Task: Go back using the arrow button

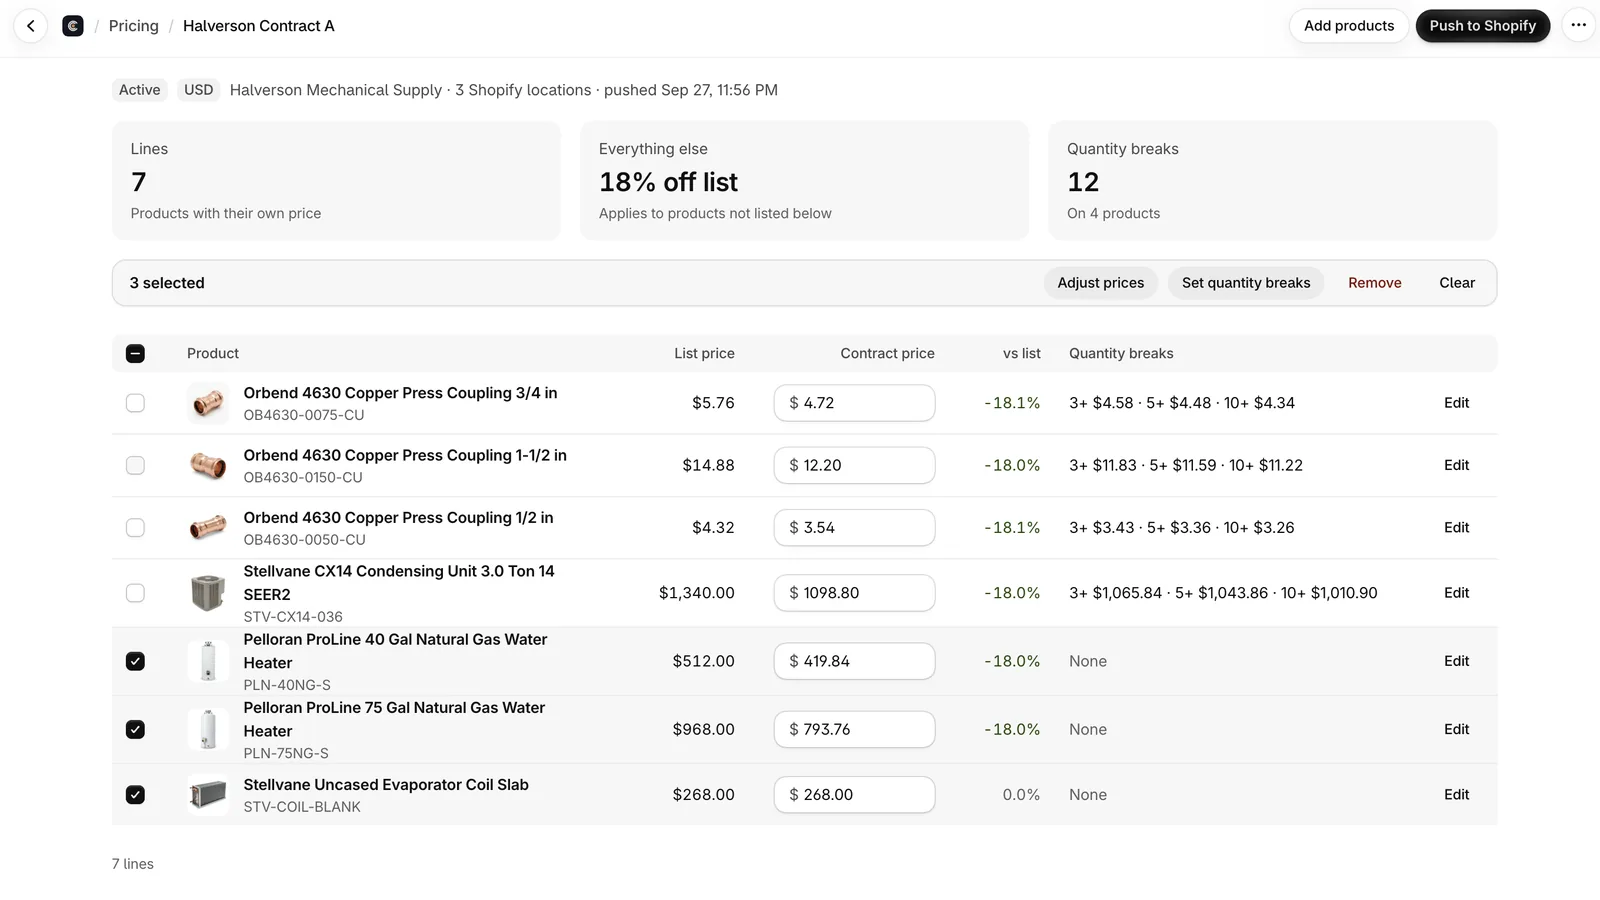Action: tap(31, 26)
